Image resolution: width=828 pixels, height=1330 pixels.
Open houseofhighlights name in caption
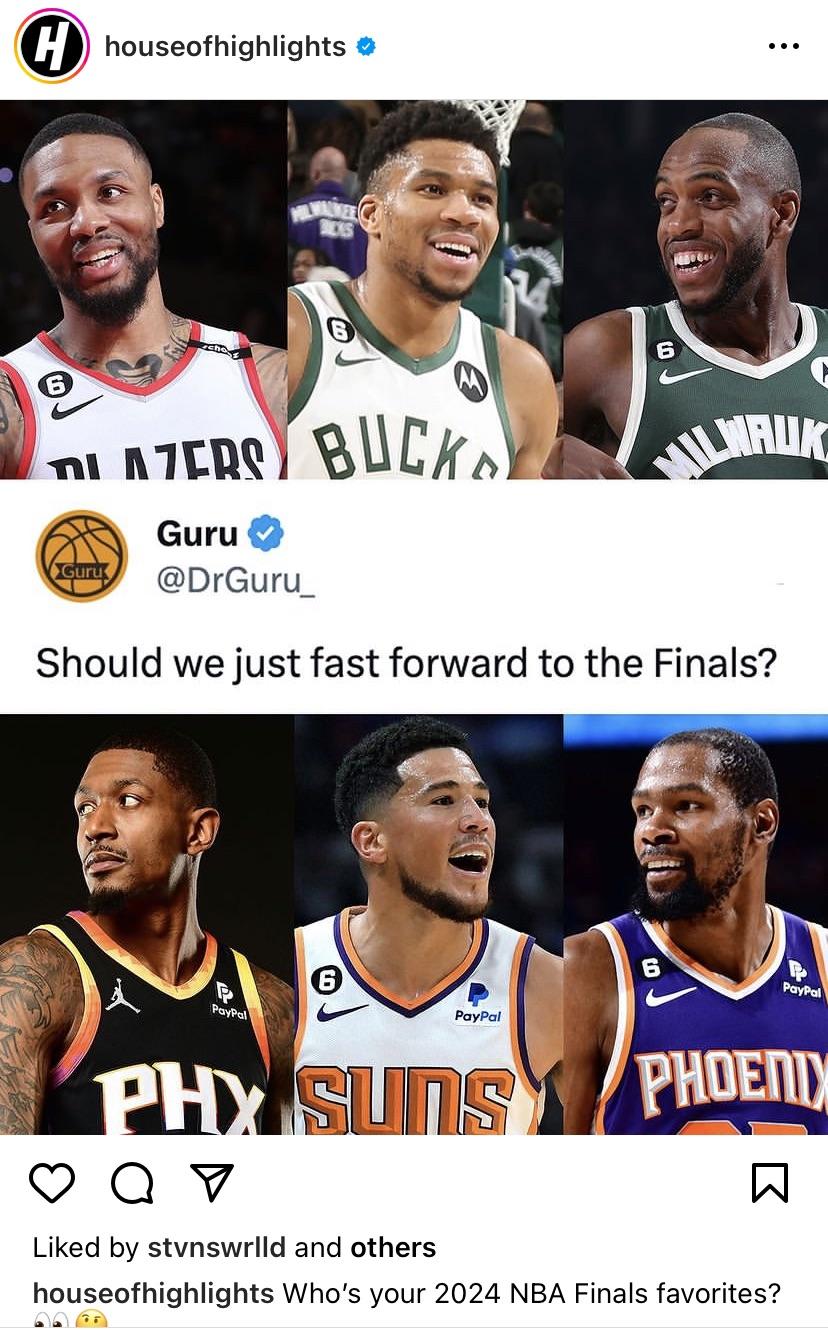(x=153, y=1293)
